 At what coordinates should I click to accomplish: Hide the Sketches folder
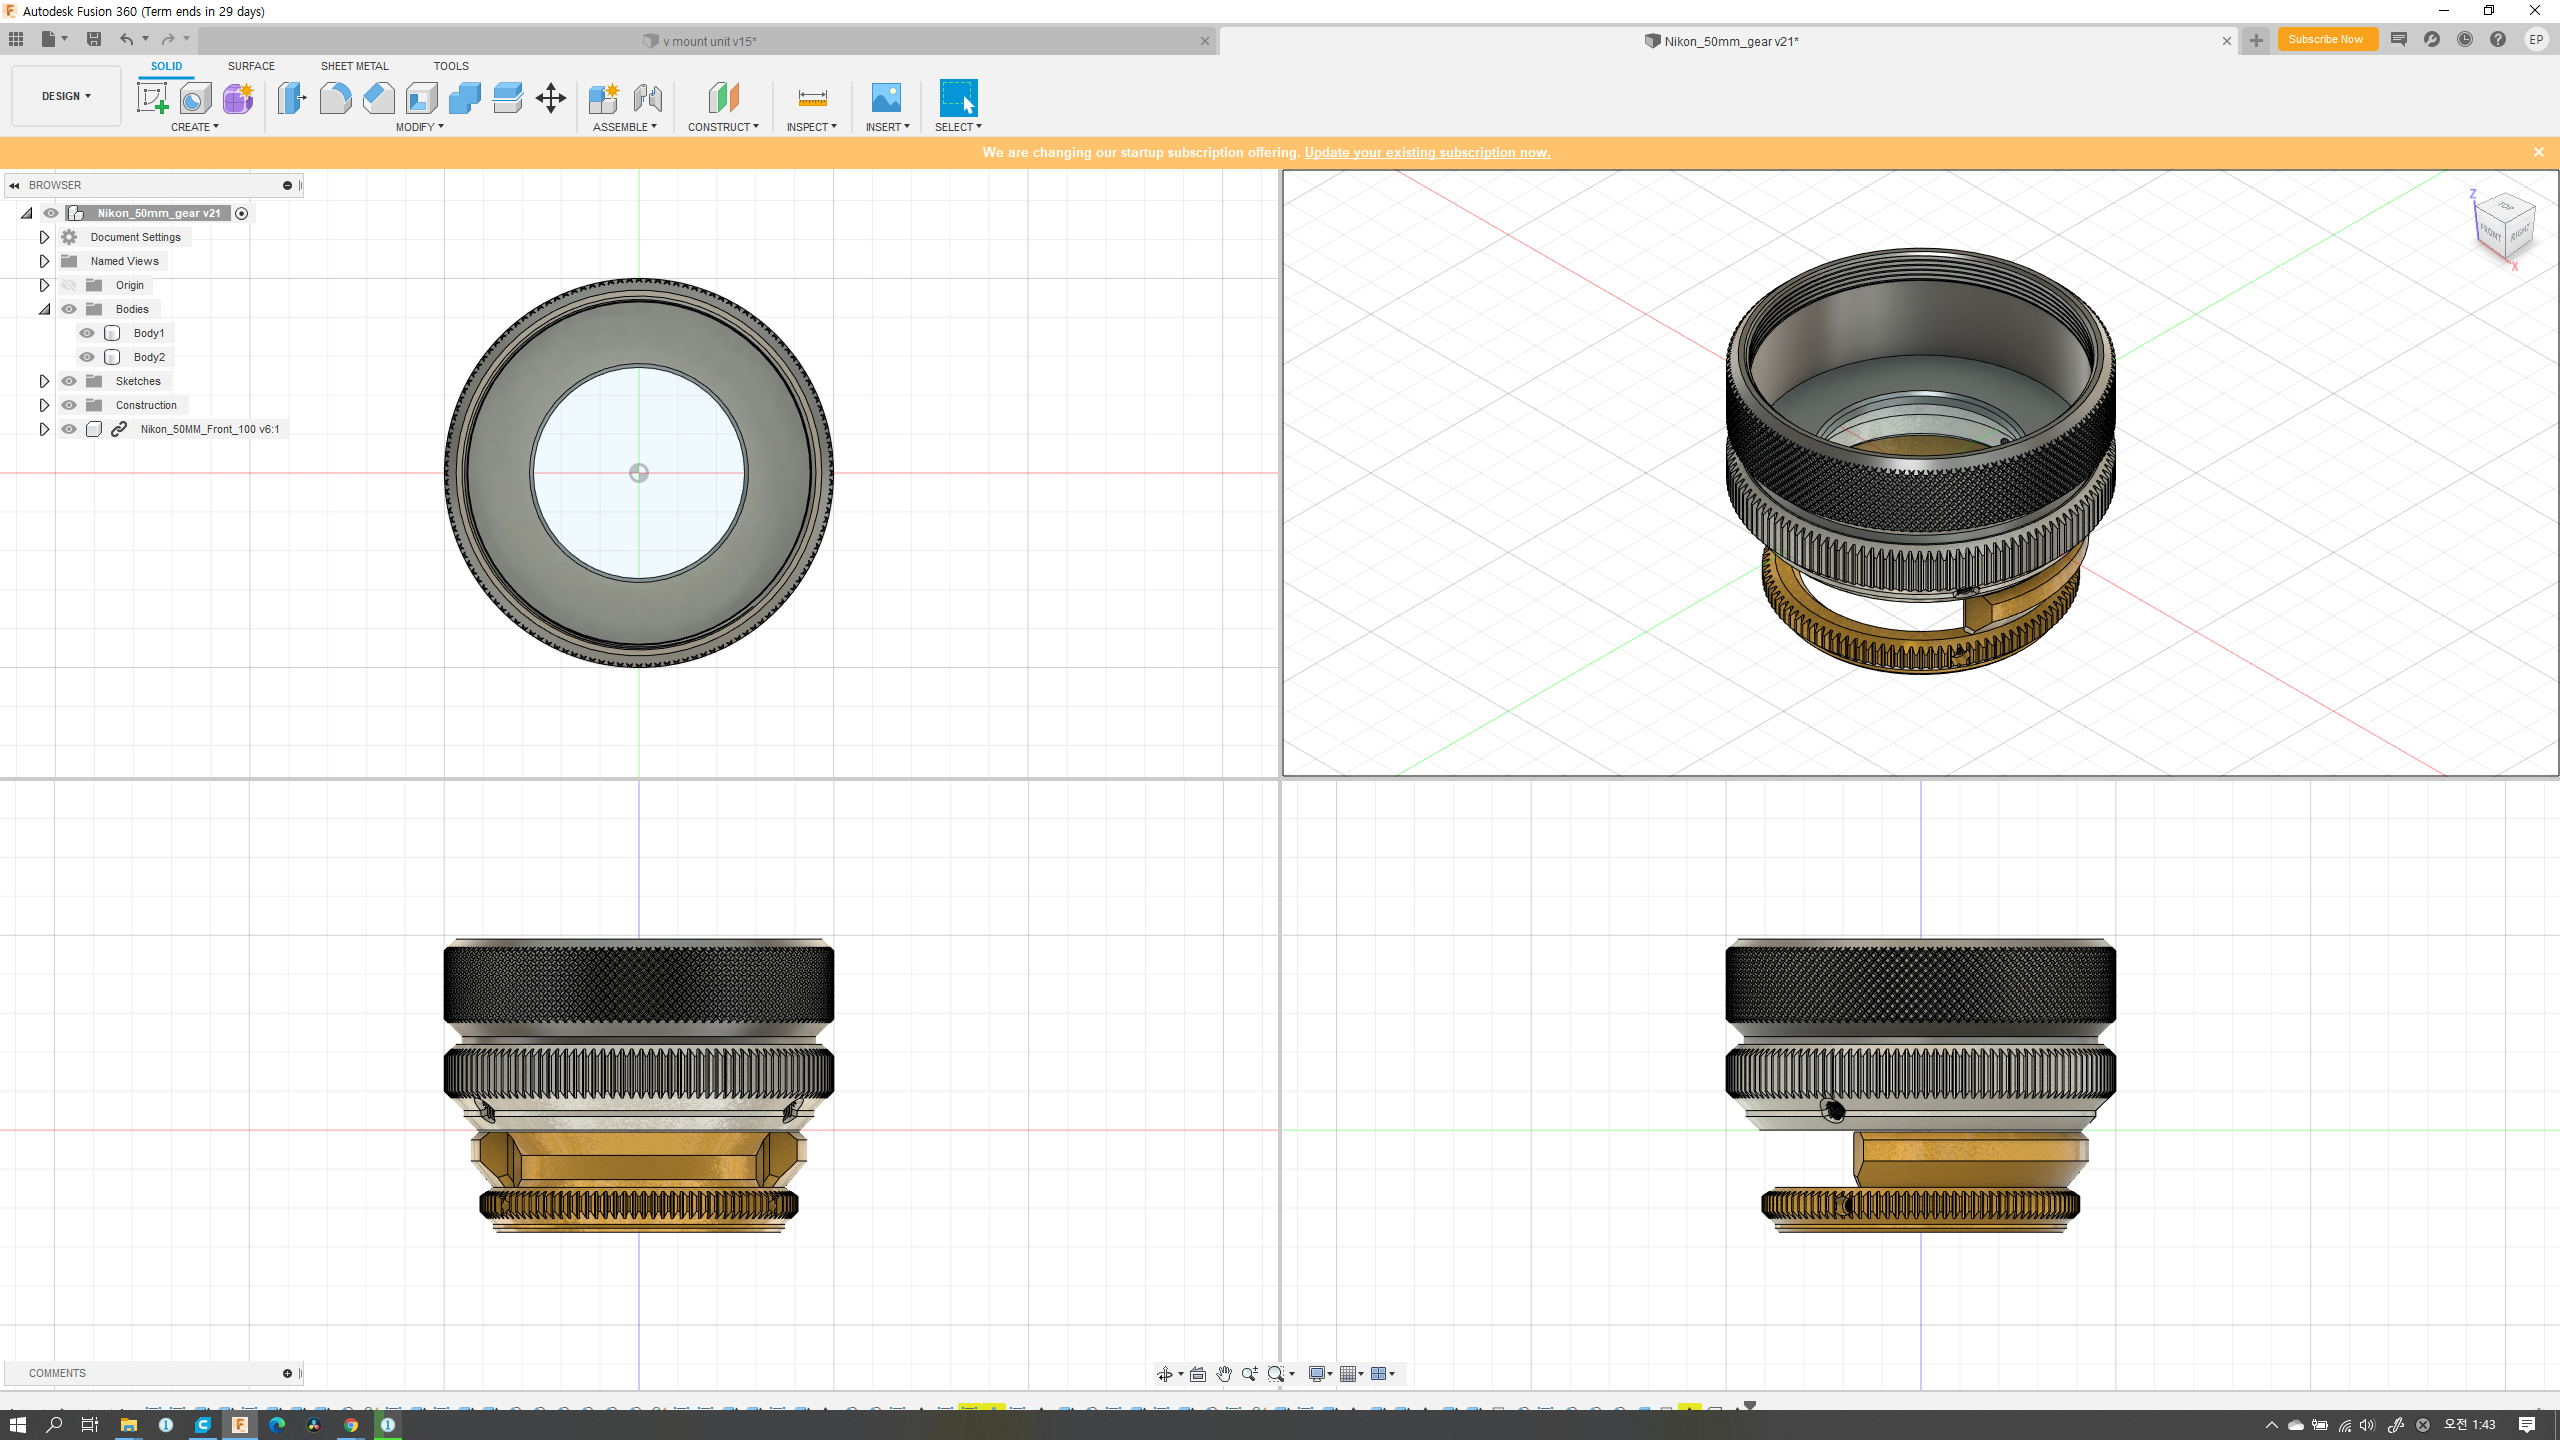[x=69, y=381]
